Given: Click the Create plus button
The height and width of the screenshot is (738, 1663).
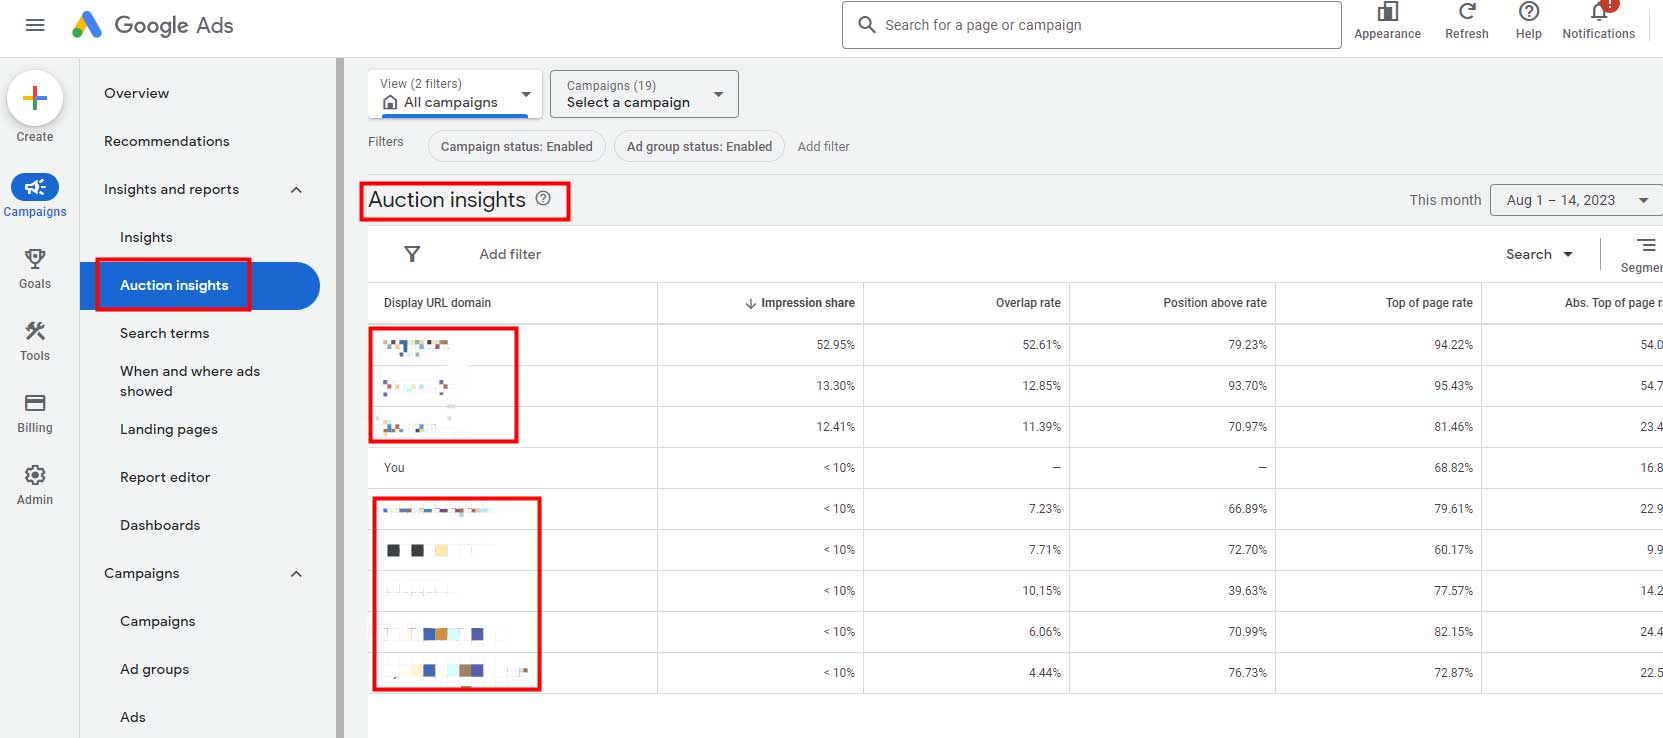Looking at the screenshot, I should (x=35, y=98).
